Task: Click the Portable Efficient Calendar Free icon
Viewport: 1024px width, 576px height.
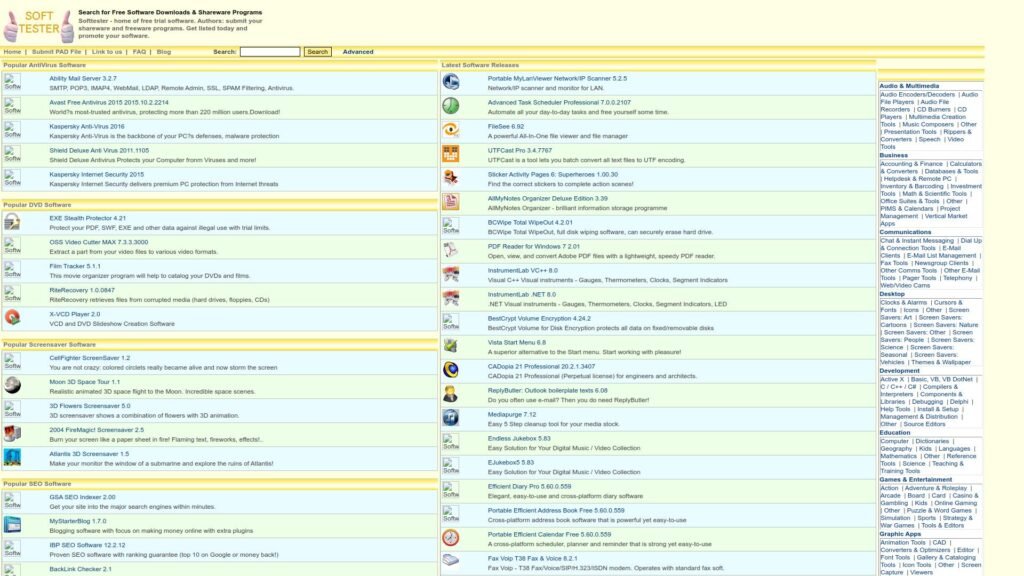Action: (x=451, y=538)
